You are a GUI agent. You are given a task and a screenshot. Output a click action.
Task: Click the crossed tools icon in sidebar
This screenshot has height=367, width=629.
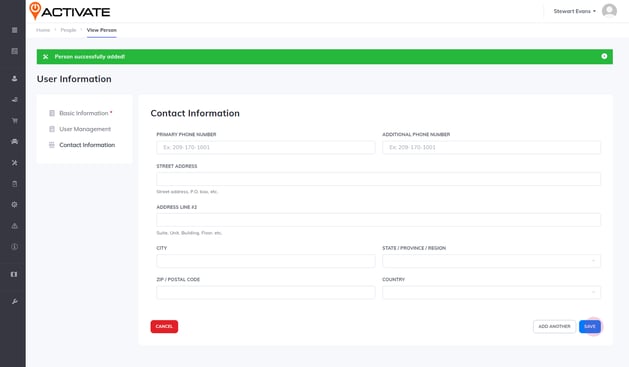click(x=14, y=163)
